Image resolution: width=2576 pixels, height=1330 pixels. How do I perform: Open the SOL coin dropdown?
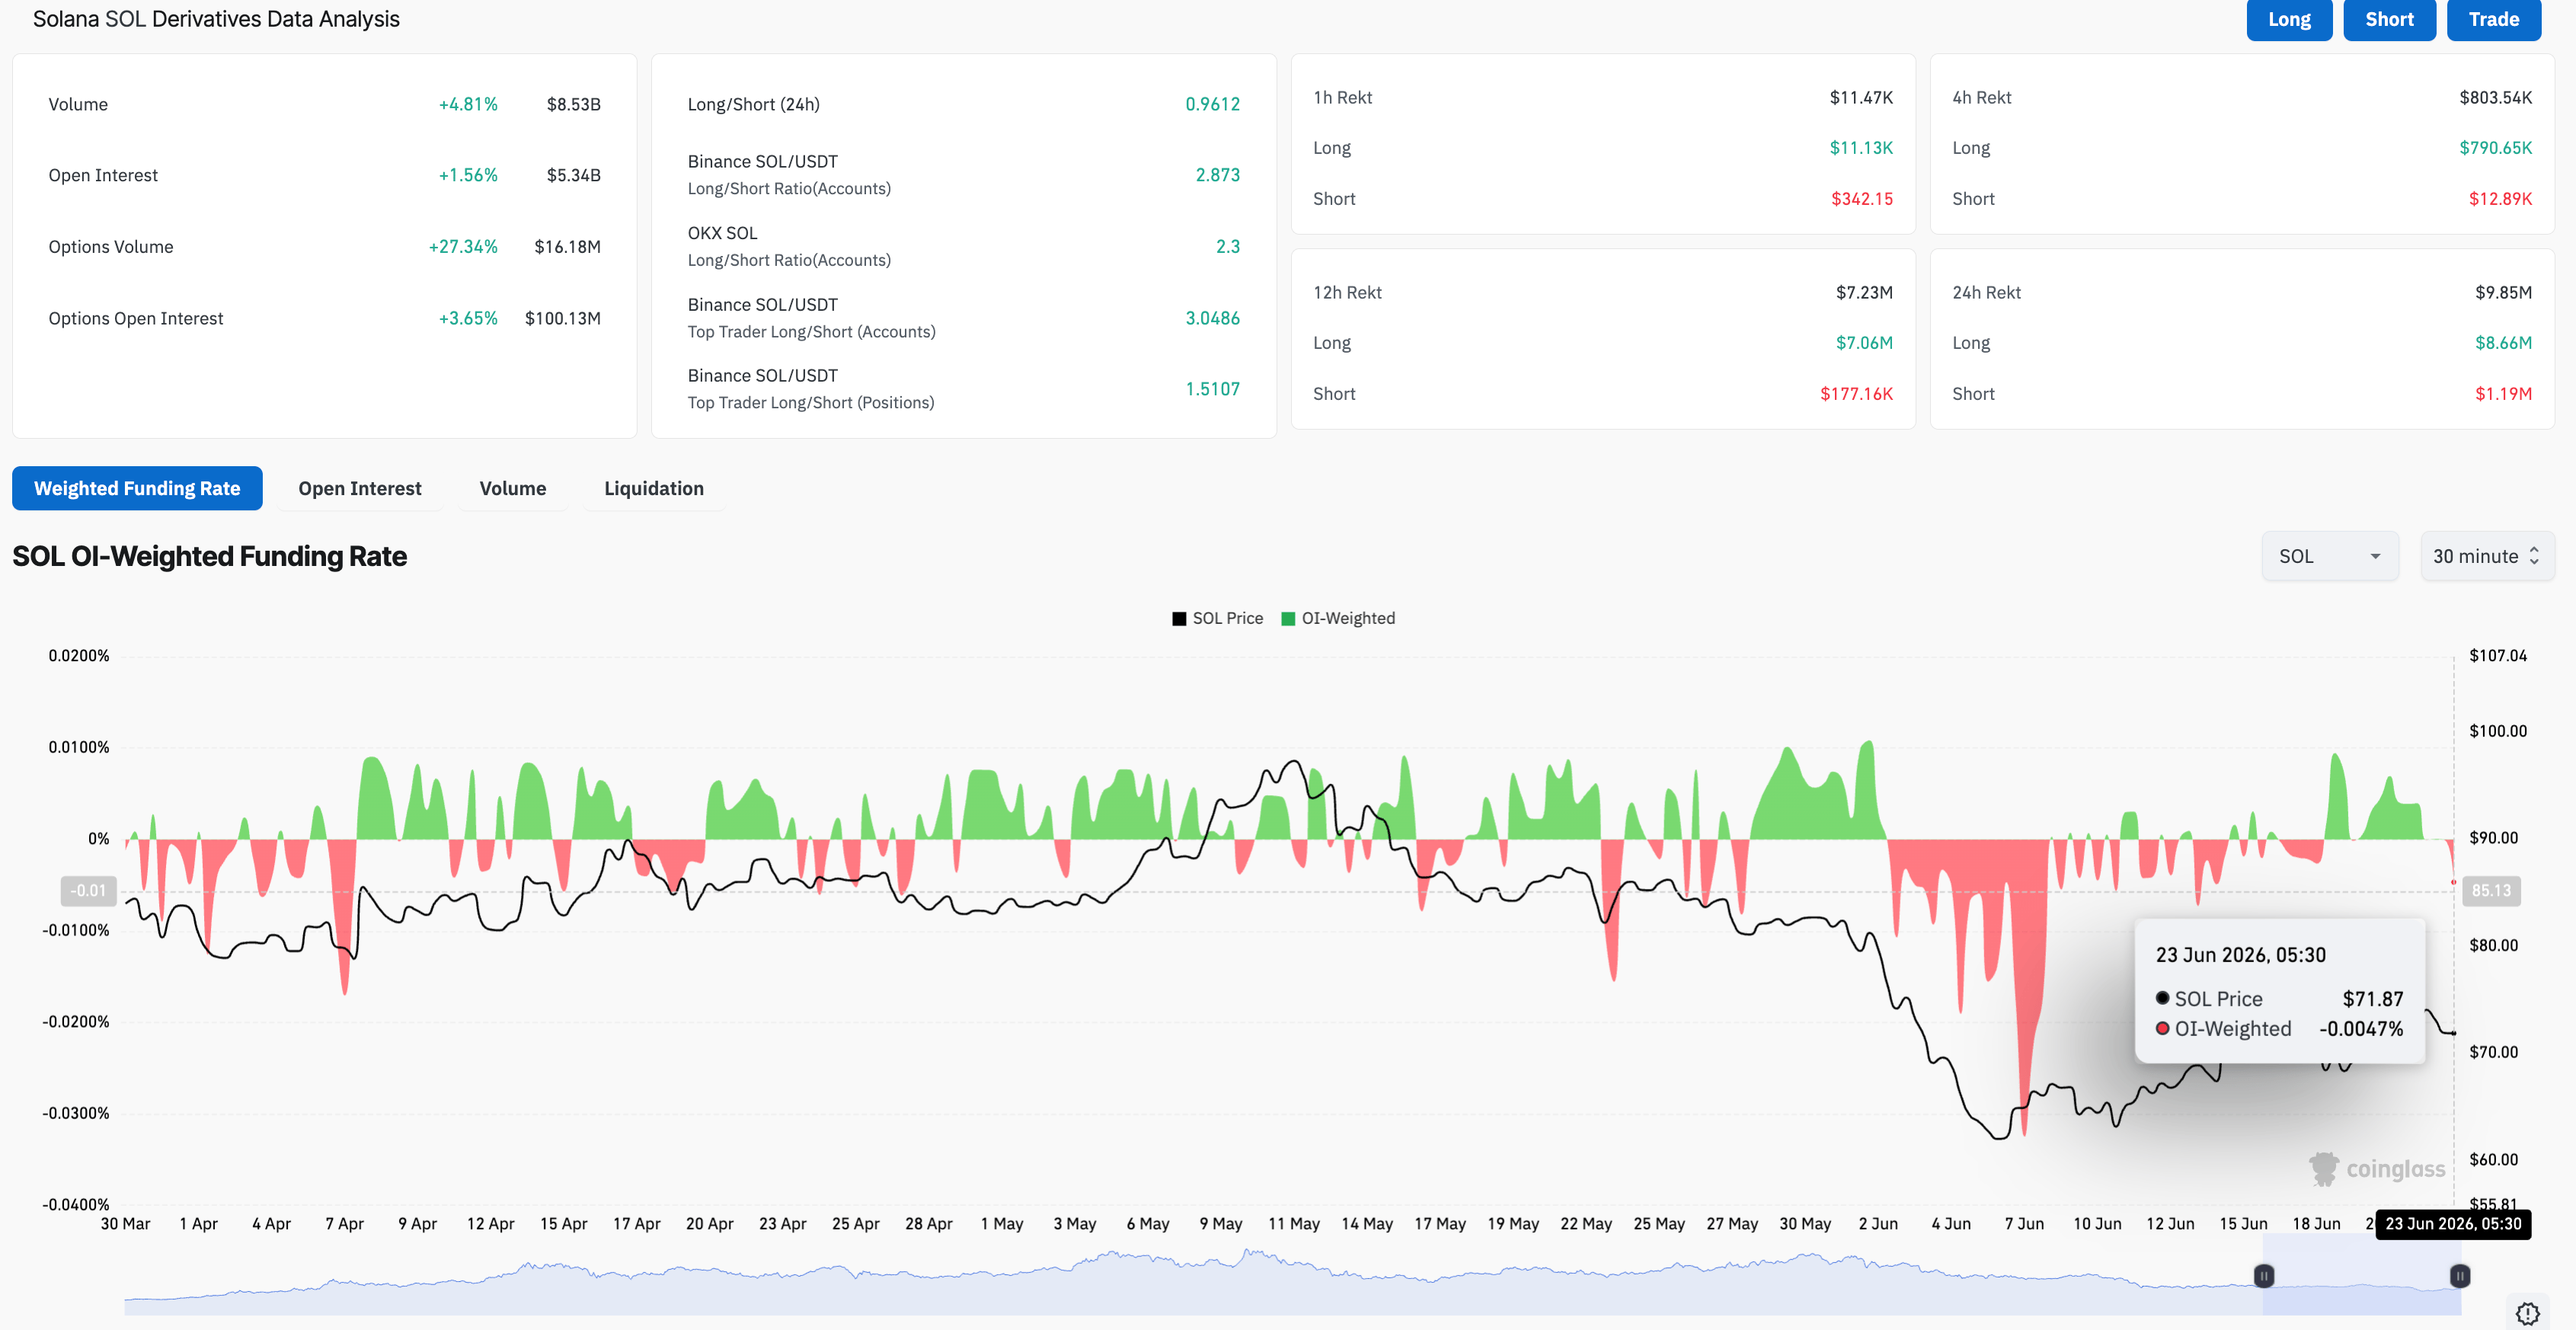click(2330, 556)
